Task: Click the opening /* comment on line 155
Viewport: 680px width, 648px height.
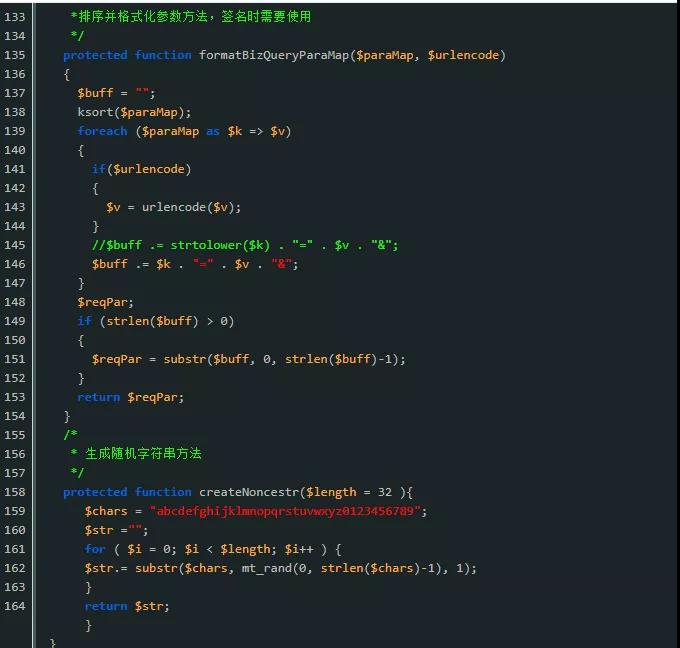Action: point(71,435)
